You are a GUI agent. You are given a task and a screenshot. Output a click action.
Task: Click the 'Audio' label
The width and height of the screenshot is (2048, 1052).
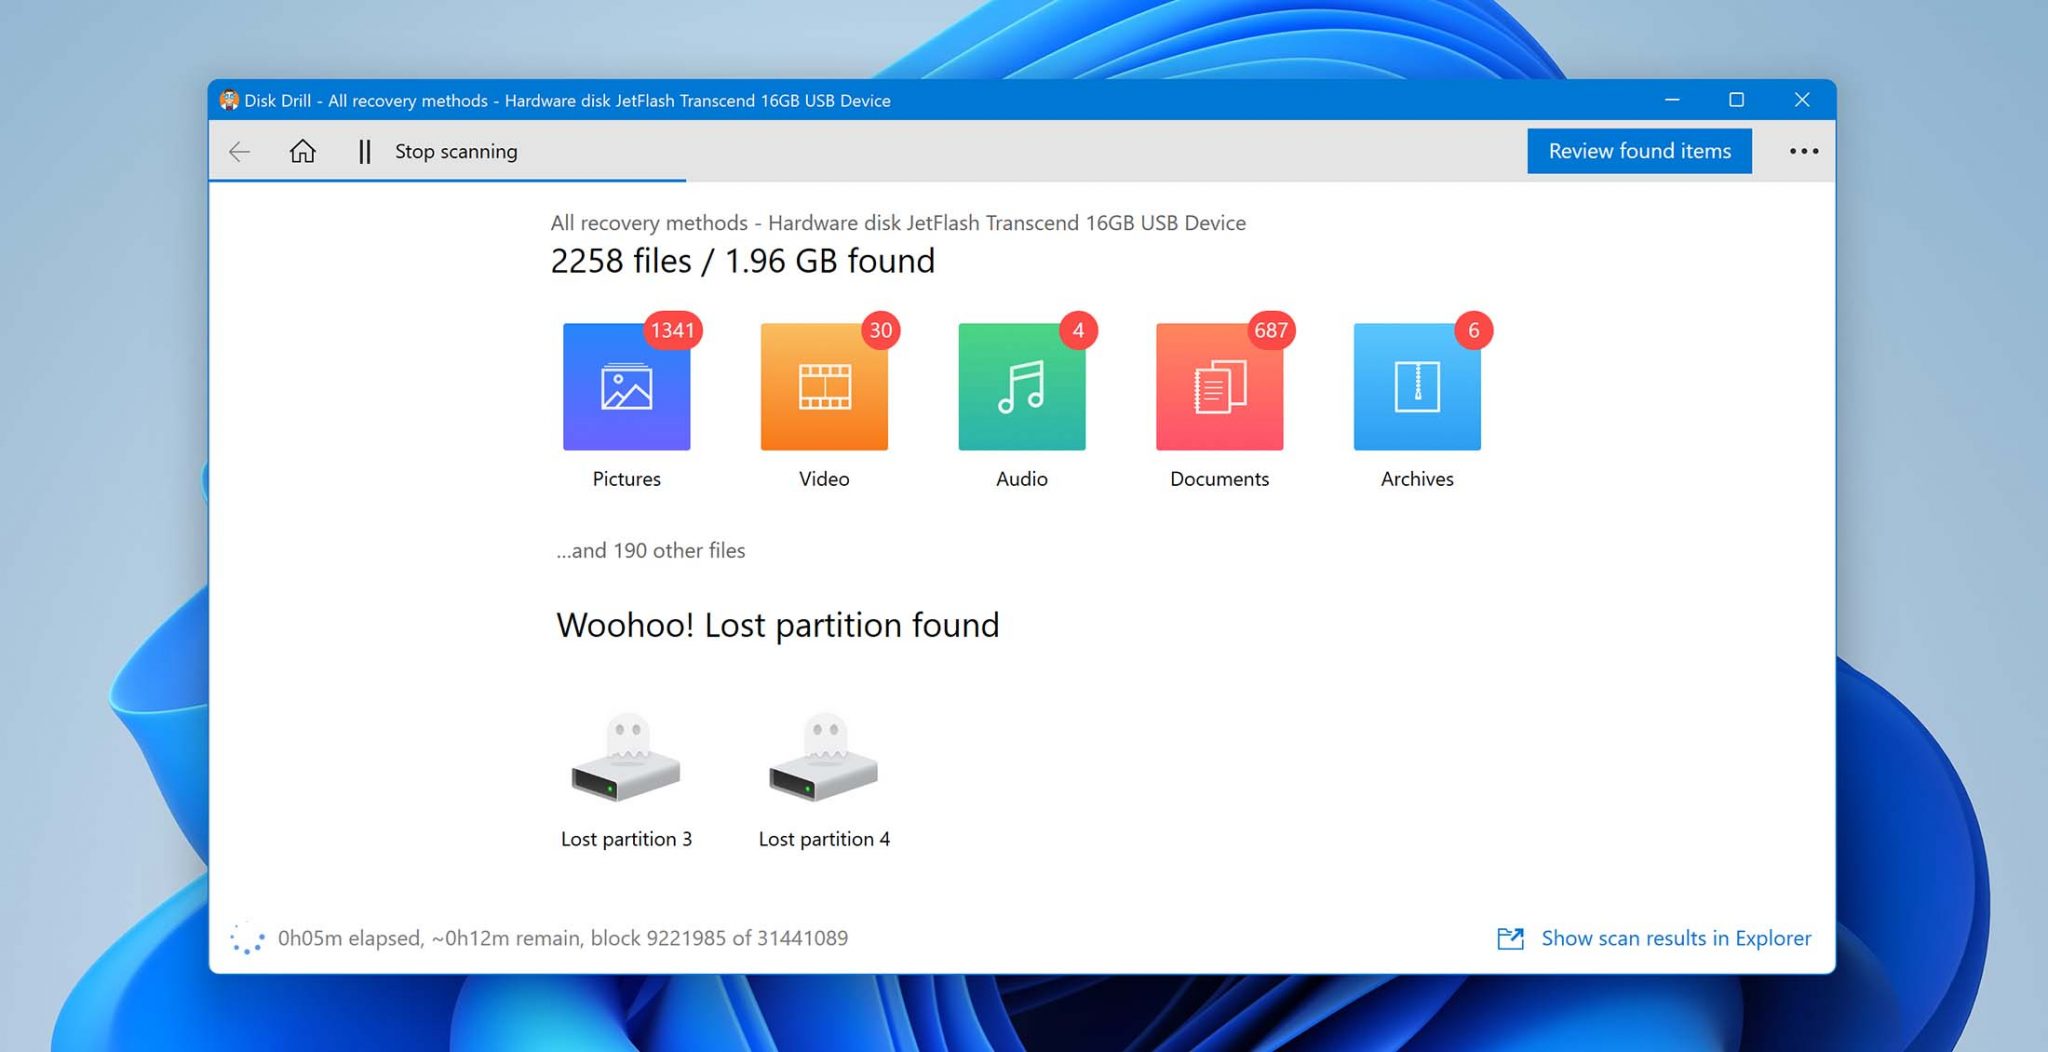1021,479
